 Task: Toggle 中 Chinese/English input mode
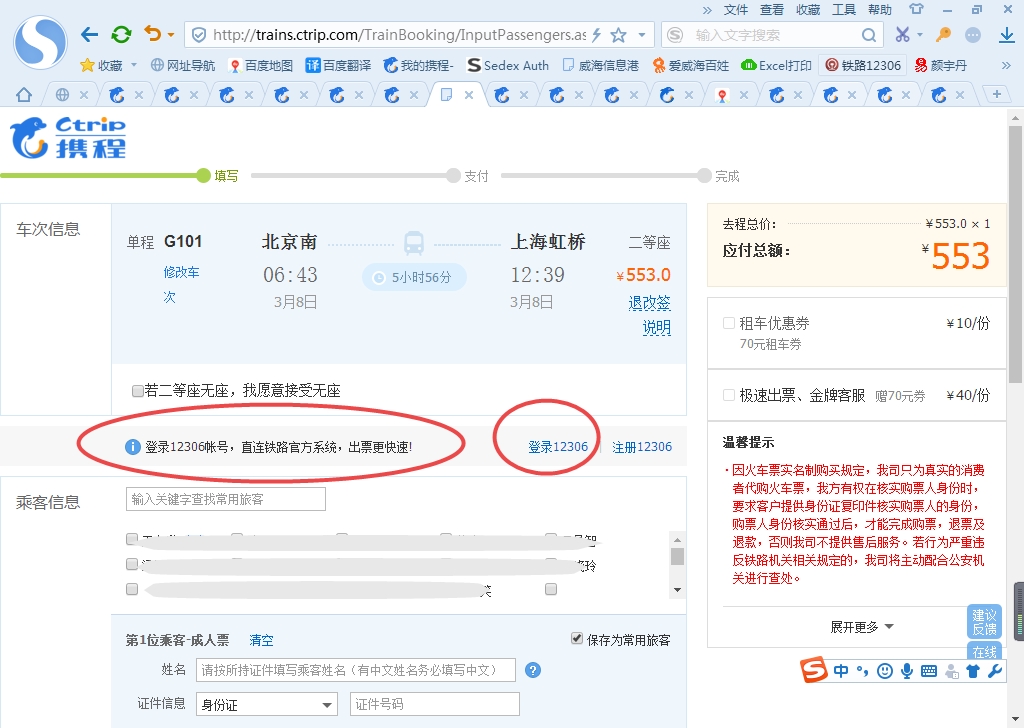point(840,671)
